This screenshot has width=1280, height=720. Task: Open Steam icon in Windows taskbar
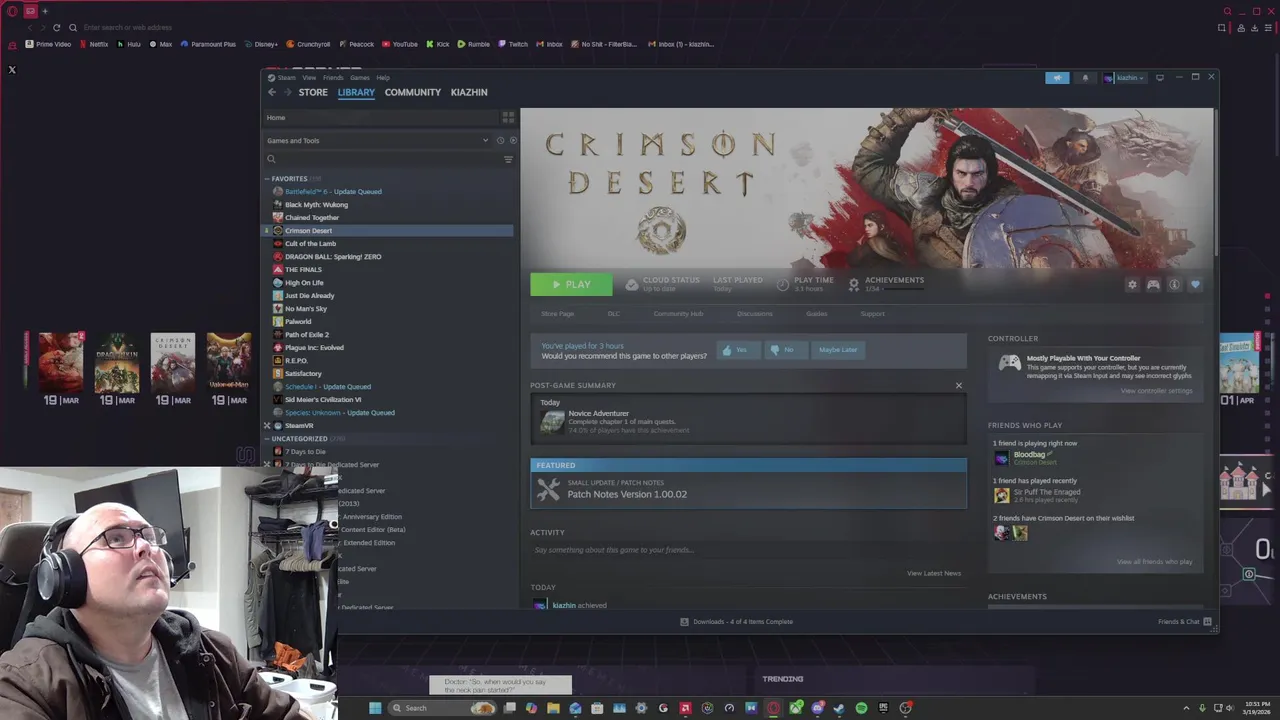(x=839, y=708)
